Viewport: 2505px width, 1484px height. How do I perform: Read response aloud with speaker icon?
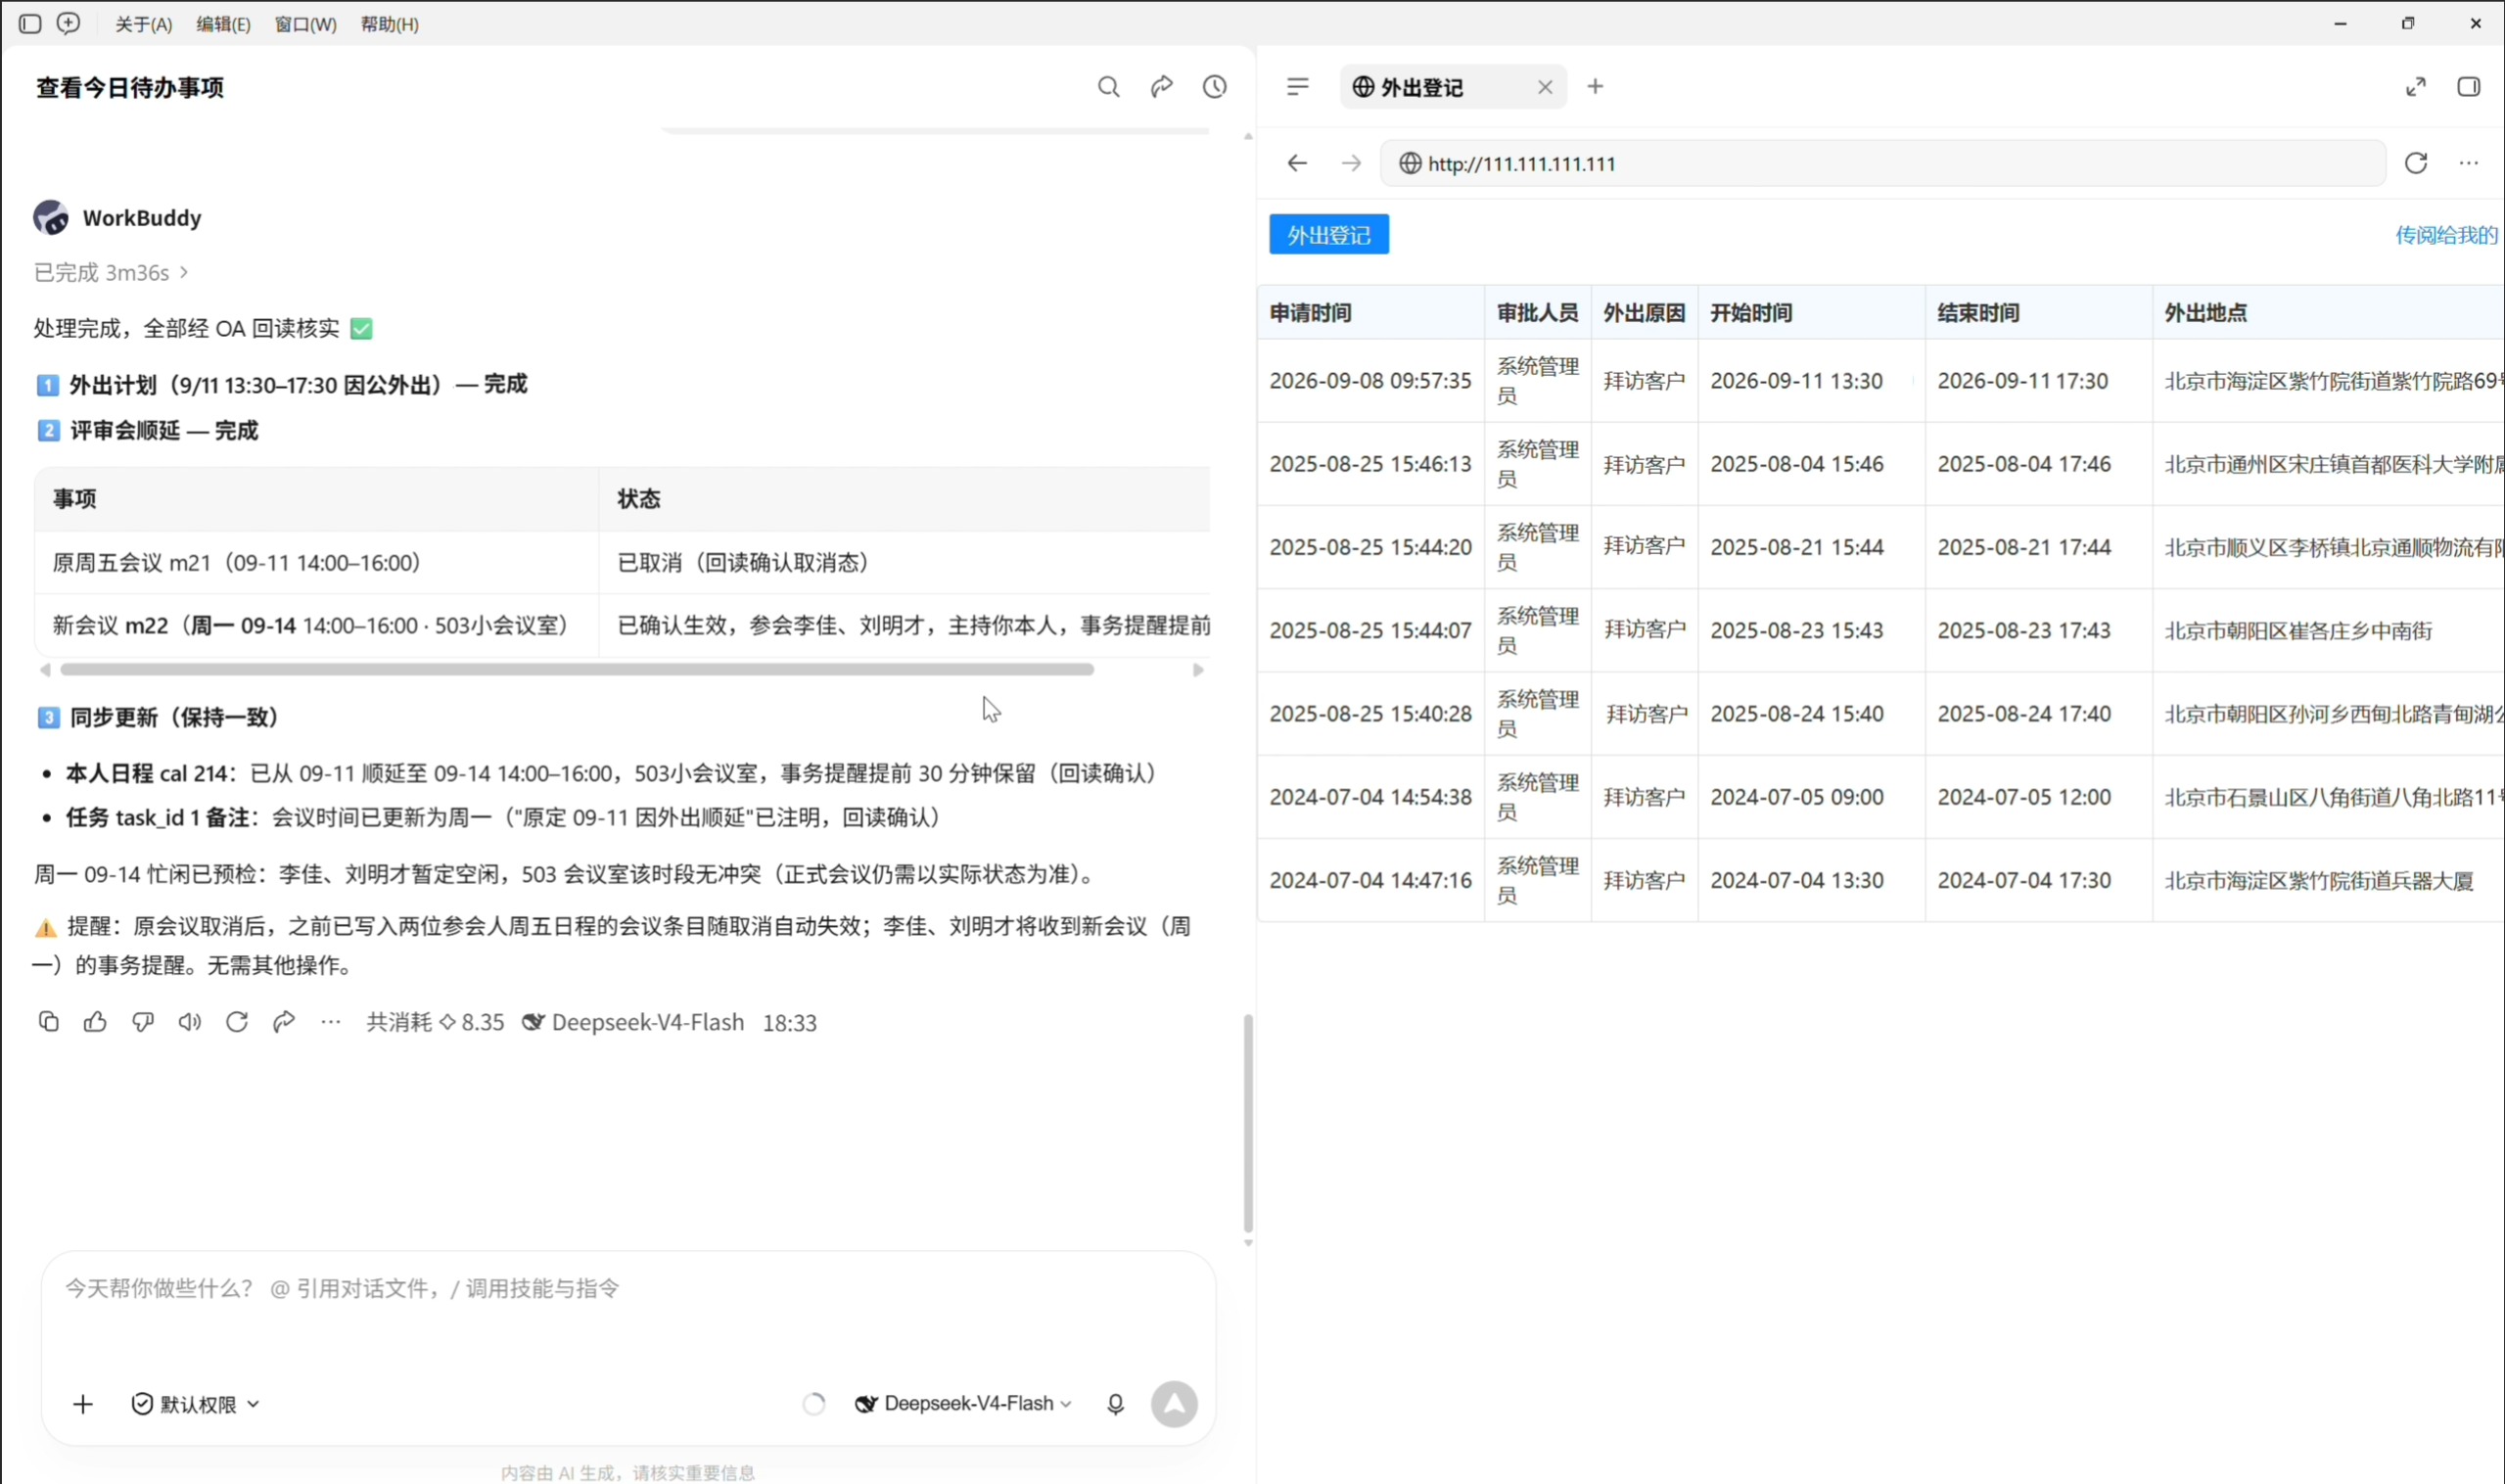pyautogui.click(x=190, y=1021)
